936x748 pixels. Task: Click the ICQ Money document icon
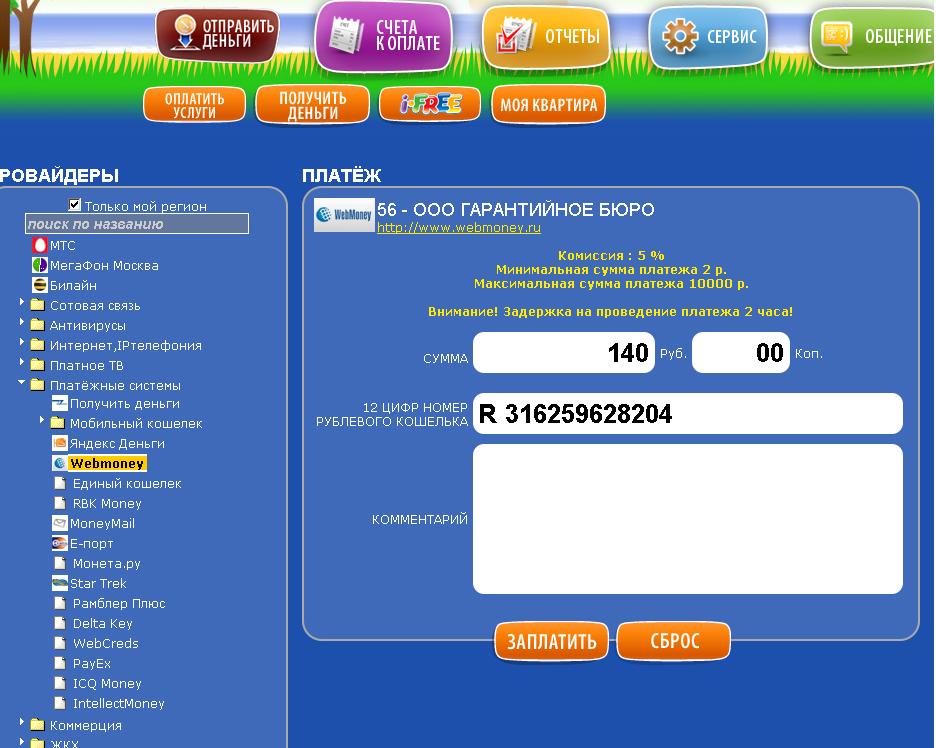[x=60, y=683]
